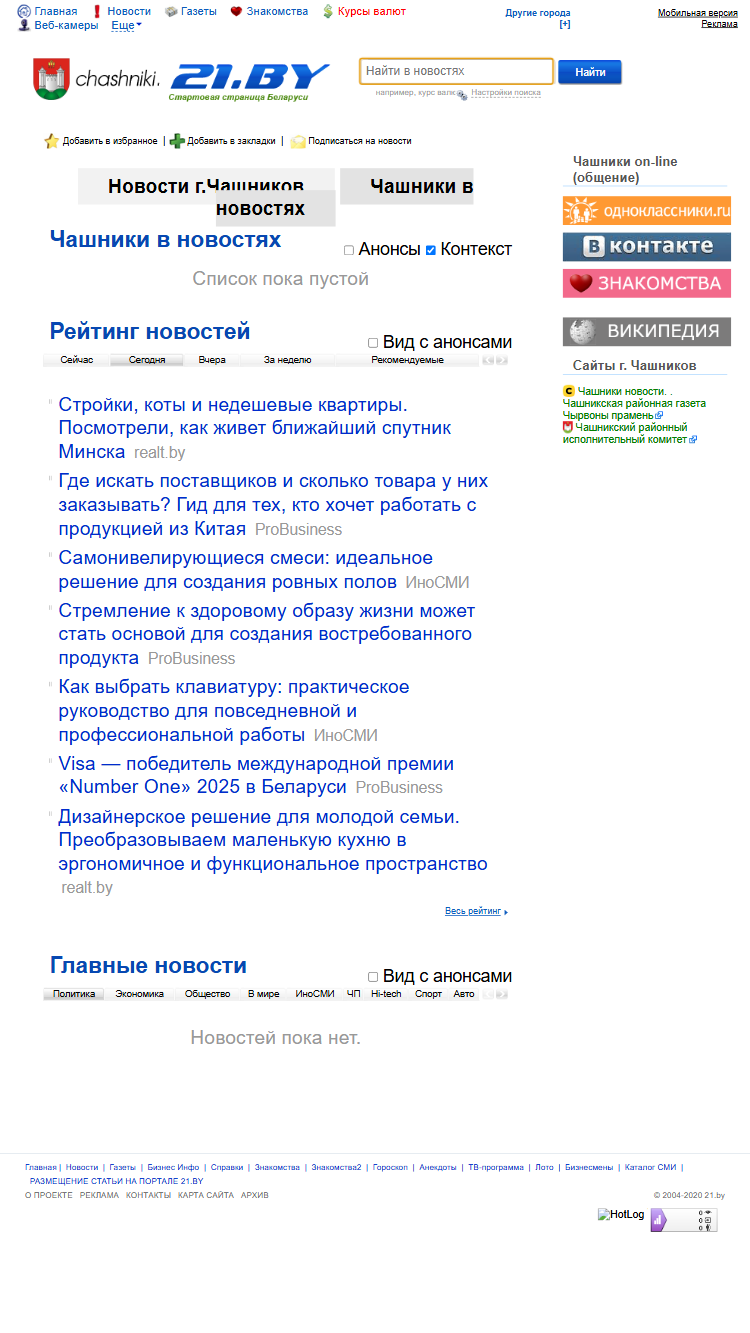Click the right arrow in Главные новости tabs

tap(502, 994)
